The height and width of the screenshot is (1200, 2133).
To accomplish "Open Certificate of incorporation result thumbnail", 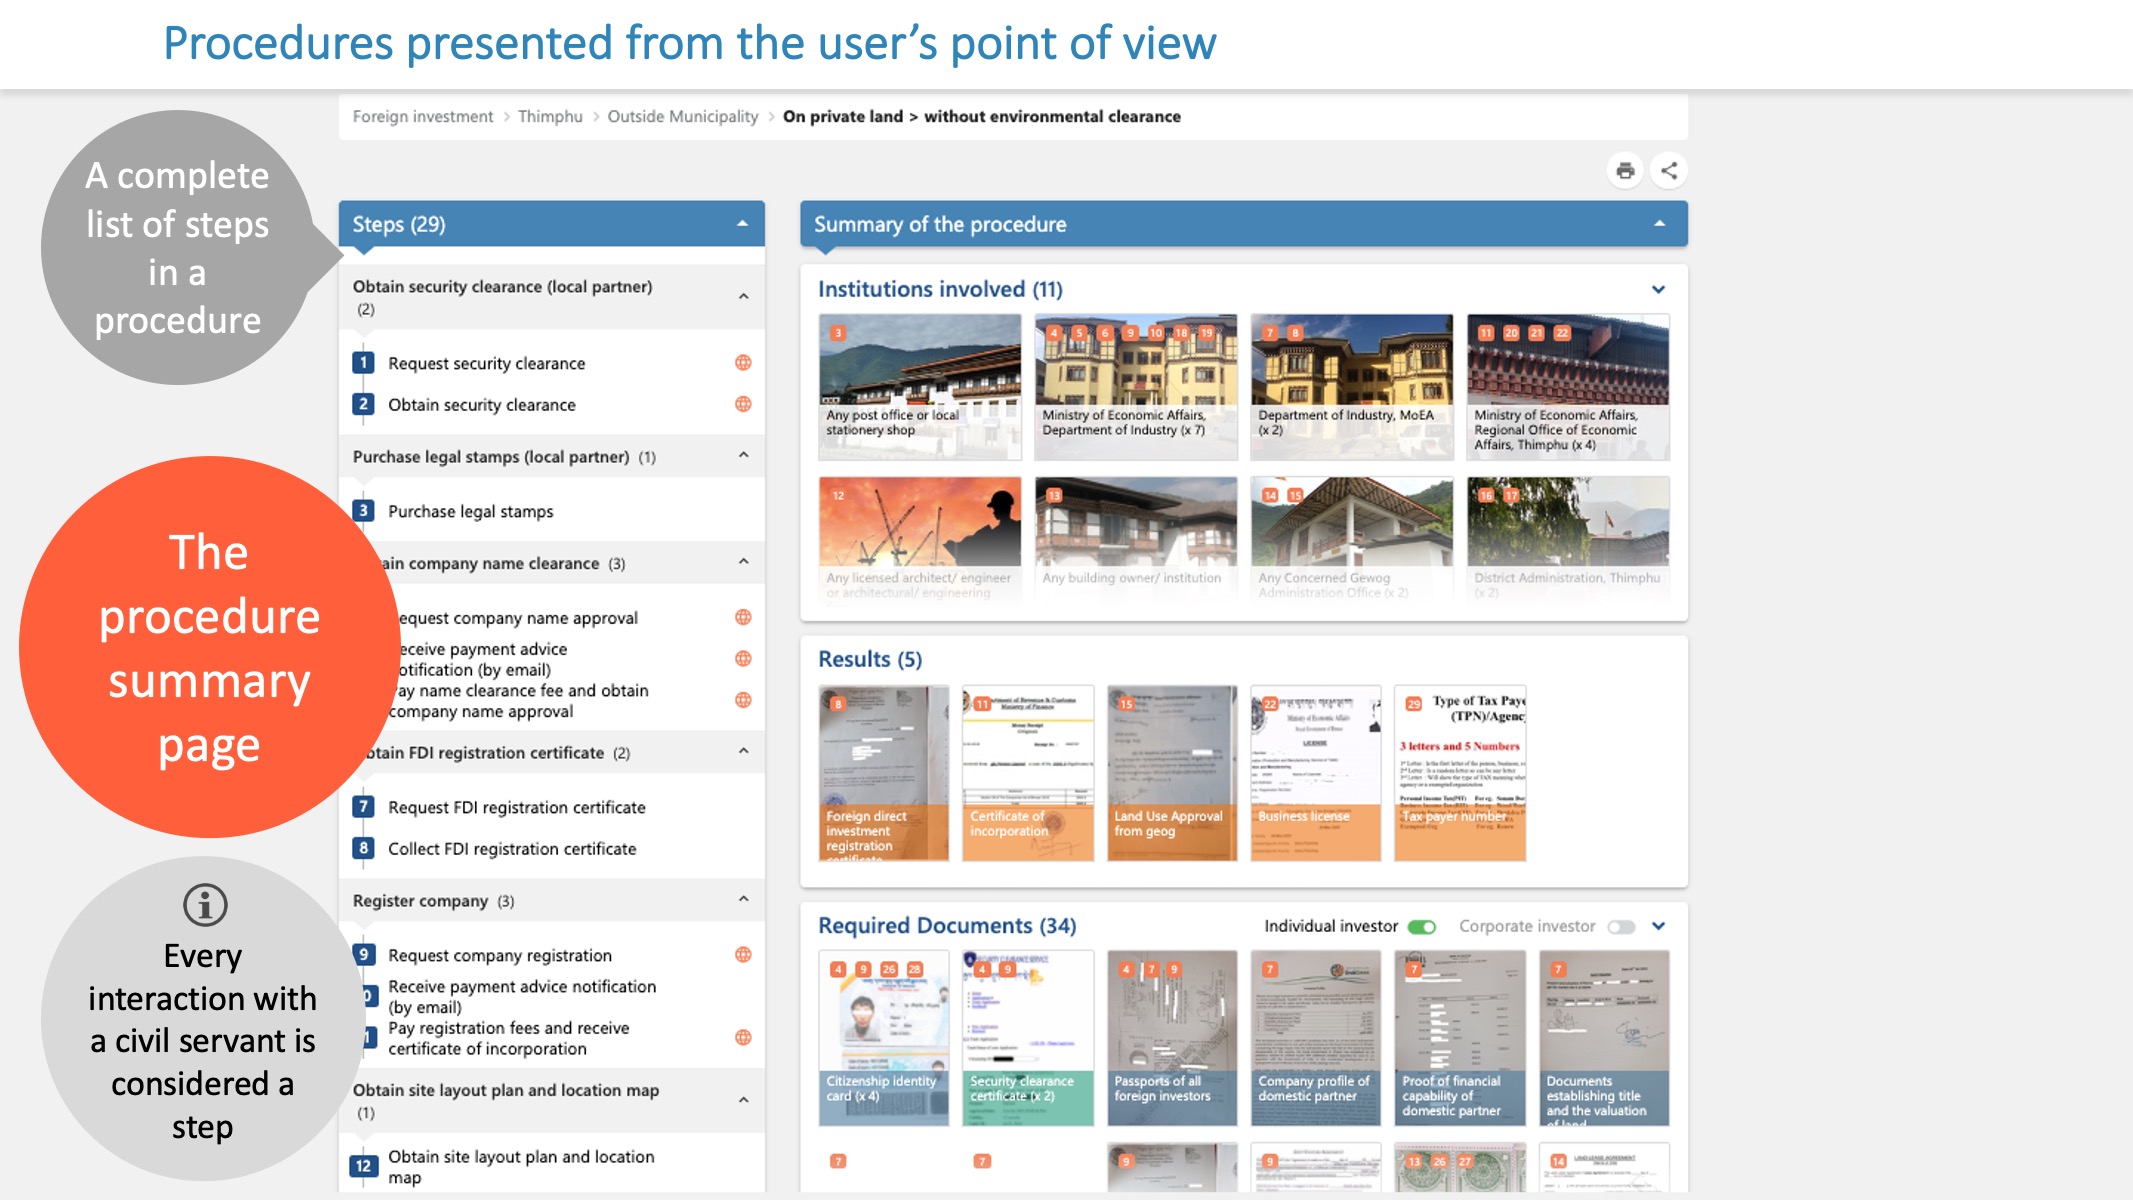I will click(1028, 773).
